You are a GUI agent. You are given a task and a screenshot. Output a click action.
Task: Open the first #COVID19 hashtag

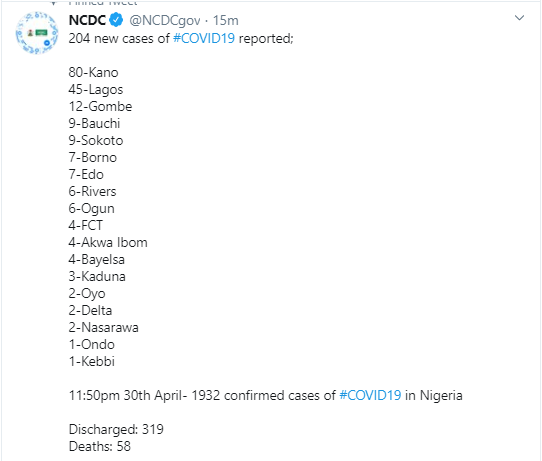(204, 38)
